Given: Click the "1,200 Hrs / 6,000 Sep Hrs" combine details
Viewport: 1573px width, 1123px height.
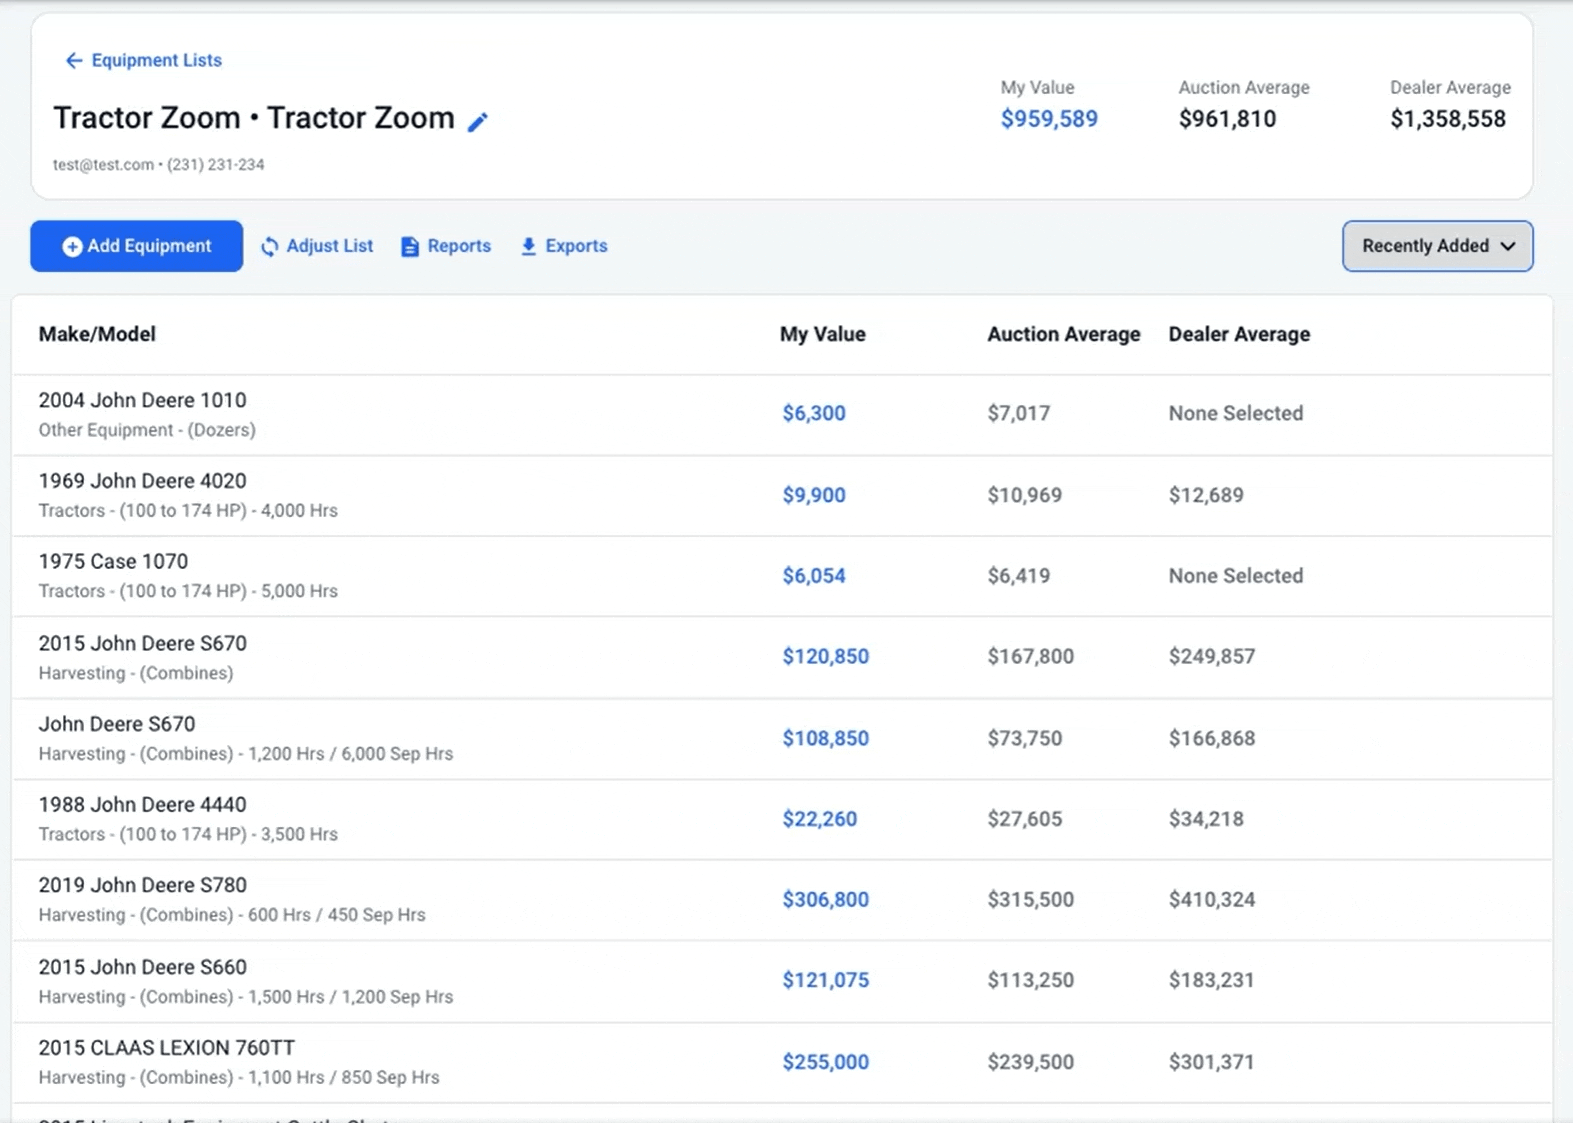Looking at the screenshot, I should 351,754.
